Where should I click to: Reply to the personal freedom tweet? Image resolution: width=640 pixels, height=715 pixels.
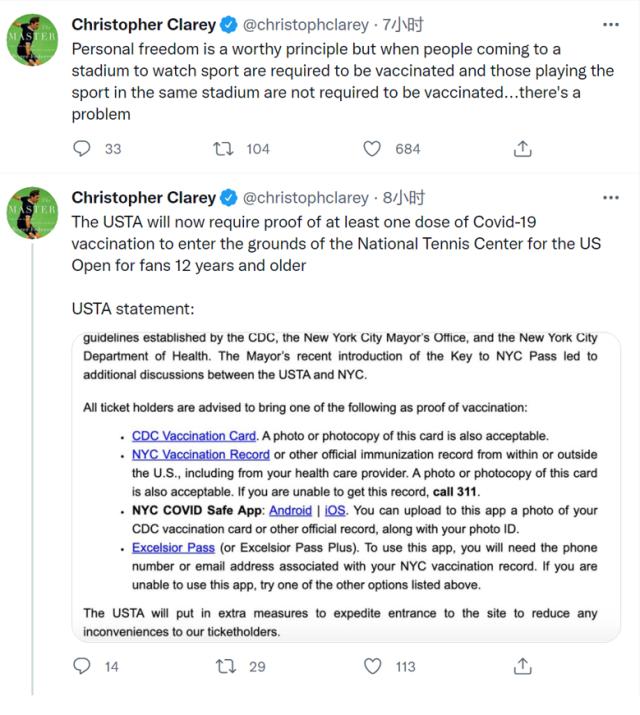point(83,149)
